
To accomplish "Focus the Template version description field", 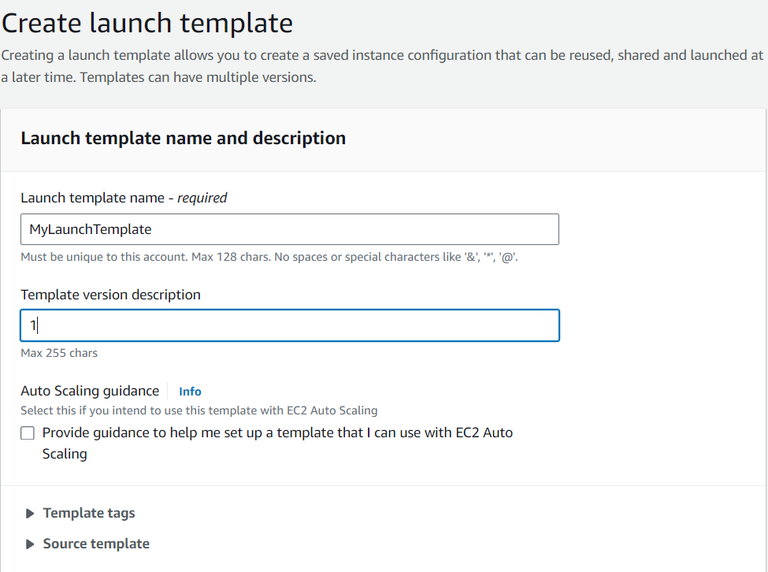I will [290, 325].
